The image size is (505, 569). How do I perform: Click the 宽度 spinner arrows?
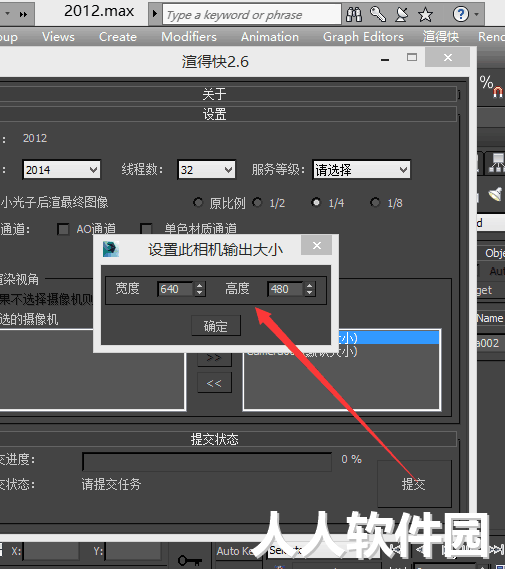[x=200, y=289]
